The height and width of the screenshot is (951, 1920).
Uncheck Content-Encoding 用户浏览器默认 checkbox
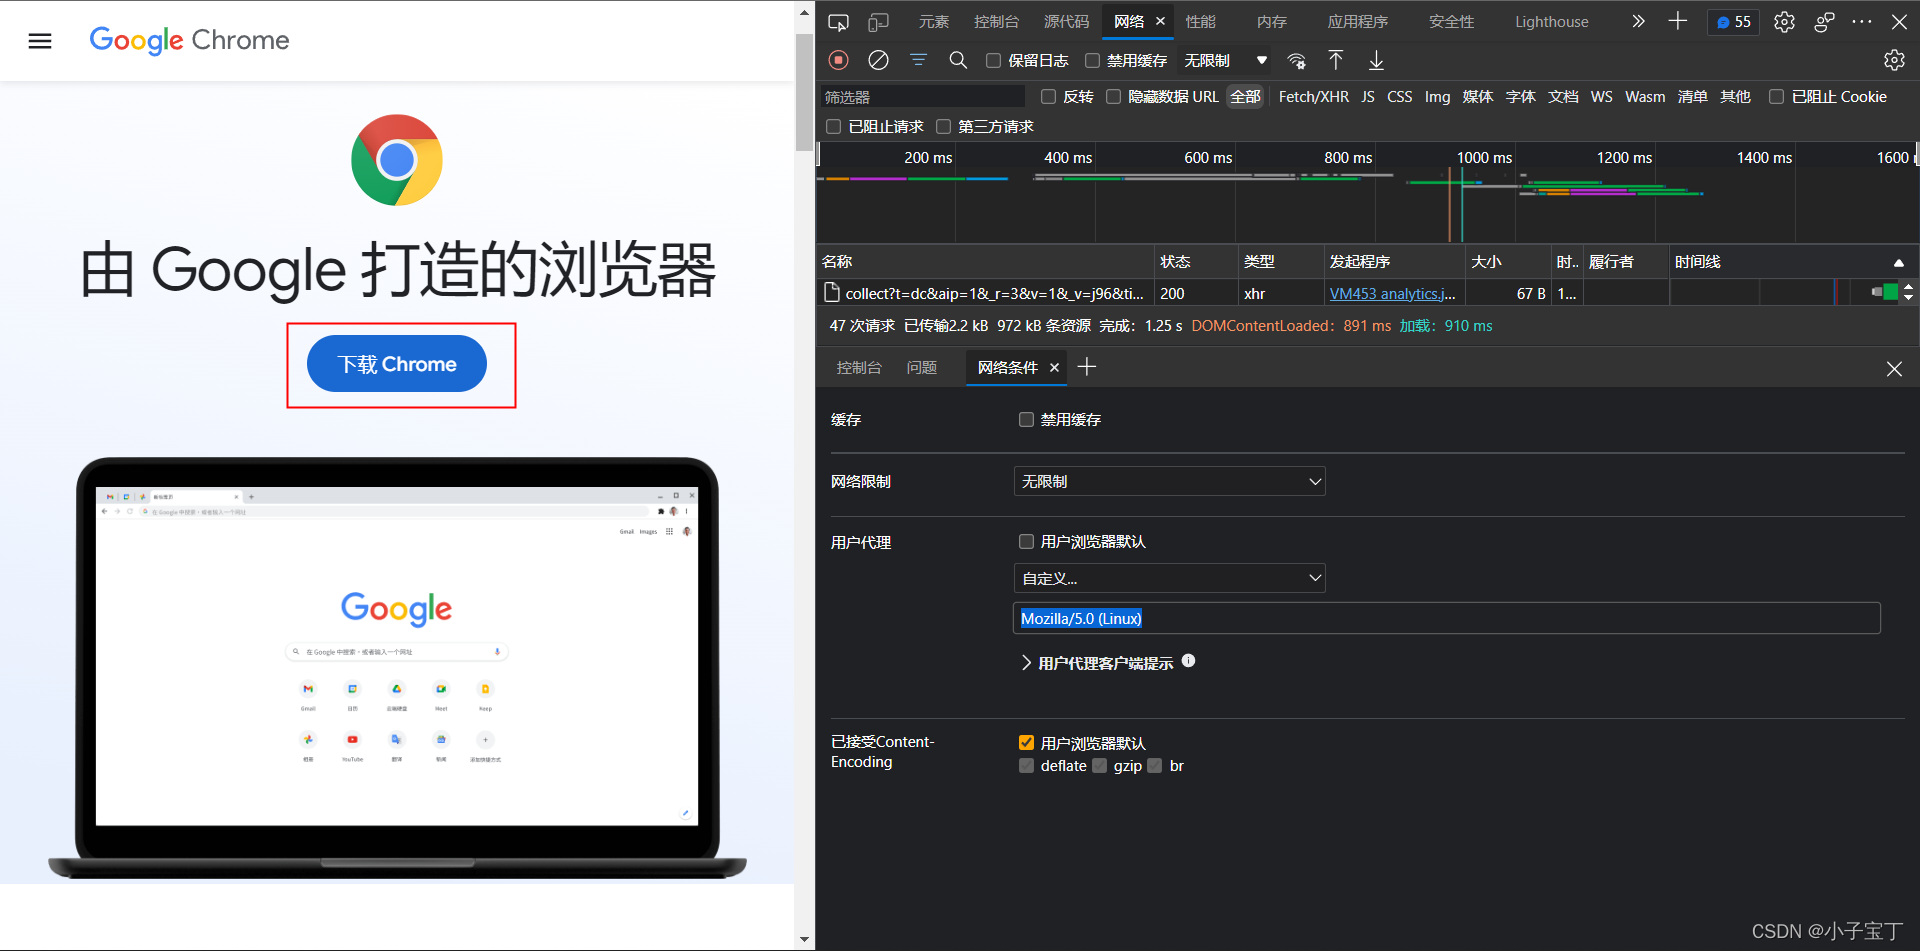(x=1026, y=743)
